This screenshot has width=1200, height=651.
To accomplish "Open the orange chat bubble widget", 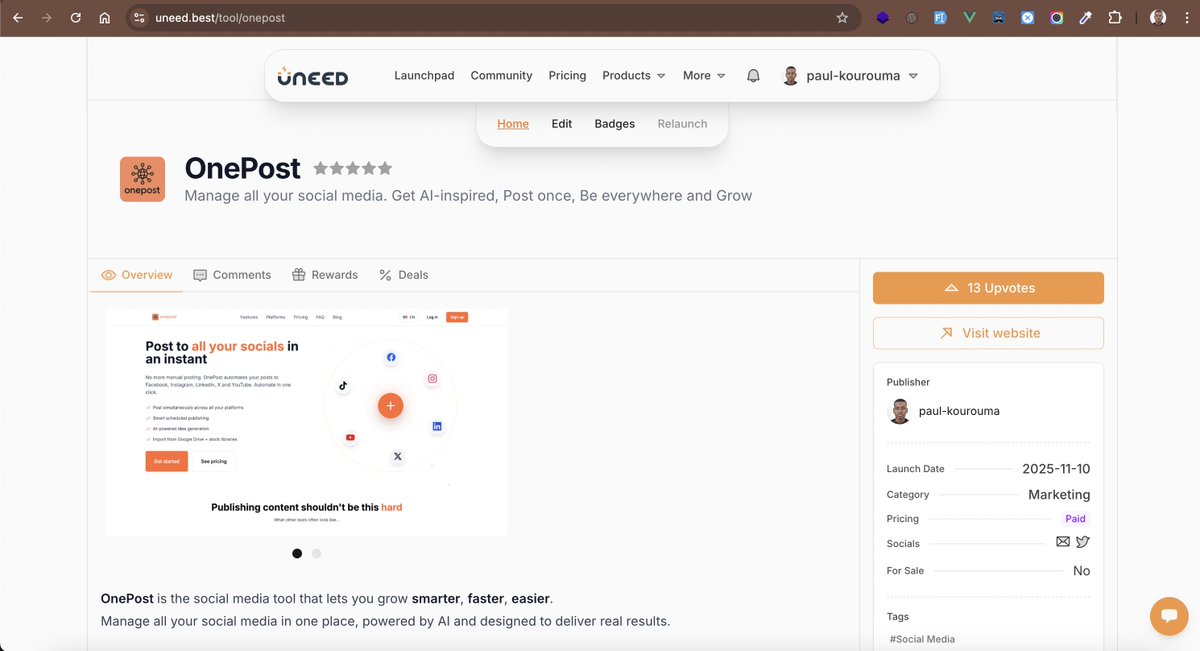I will 1169,616.
